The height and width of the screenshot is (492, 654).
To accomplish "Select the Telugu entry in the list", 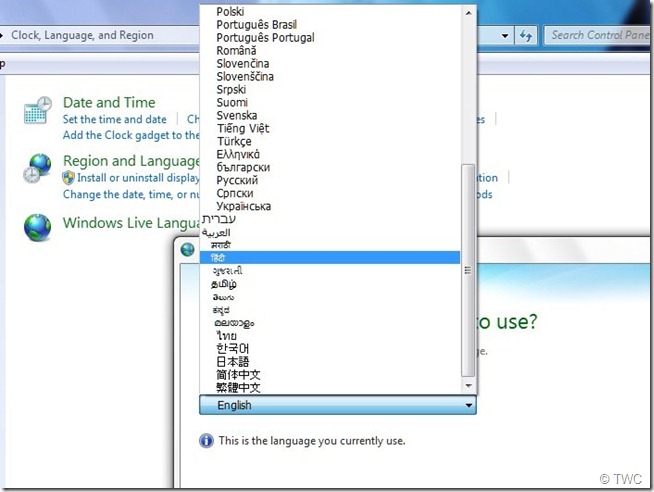I will tap(331, 297).
